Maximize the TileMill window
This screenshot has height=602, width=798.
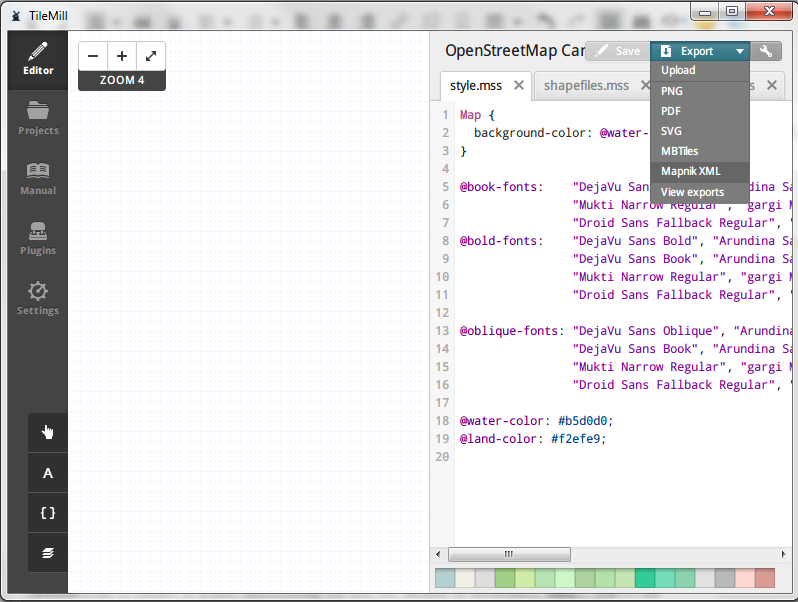[x=732, y=12]
